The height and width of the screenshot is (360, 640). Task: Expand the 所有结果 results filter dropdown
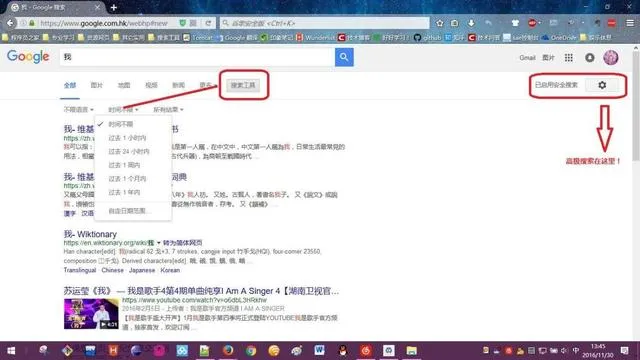pyautogui.click(x=168, y=109)
